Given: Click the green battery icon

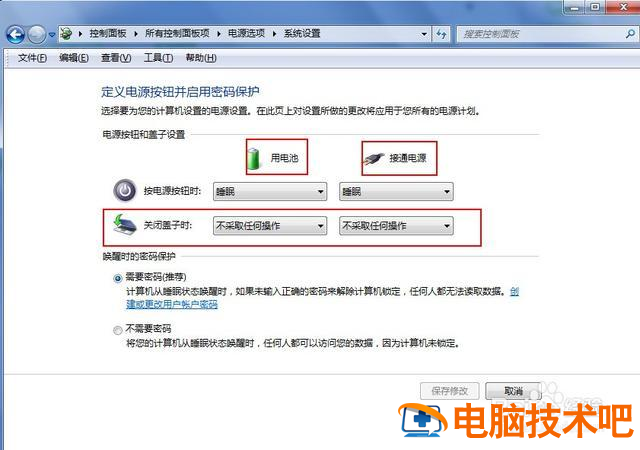Looking at the screenshot, I should [254, 158].
